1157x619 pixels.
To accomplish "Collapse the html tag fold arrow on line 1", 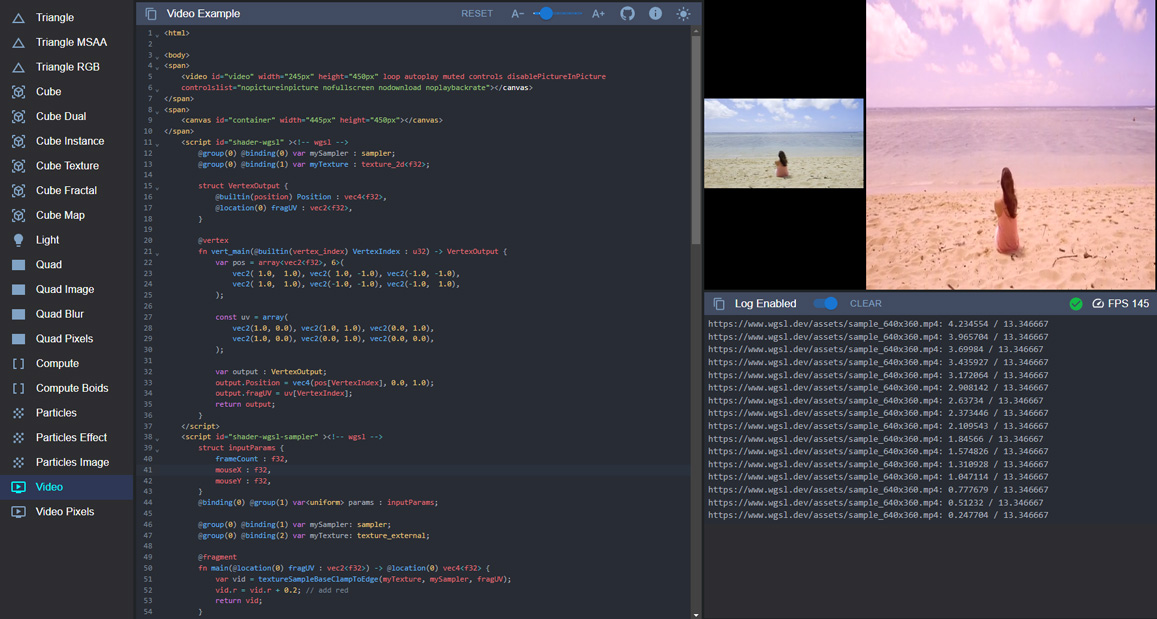I will pyautogui.click(x=158, y=34).
